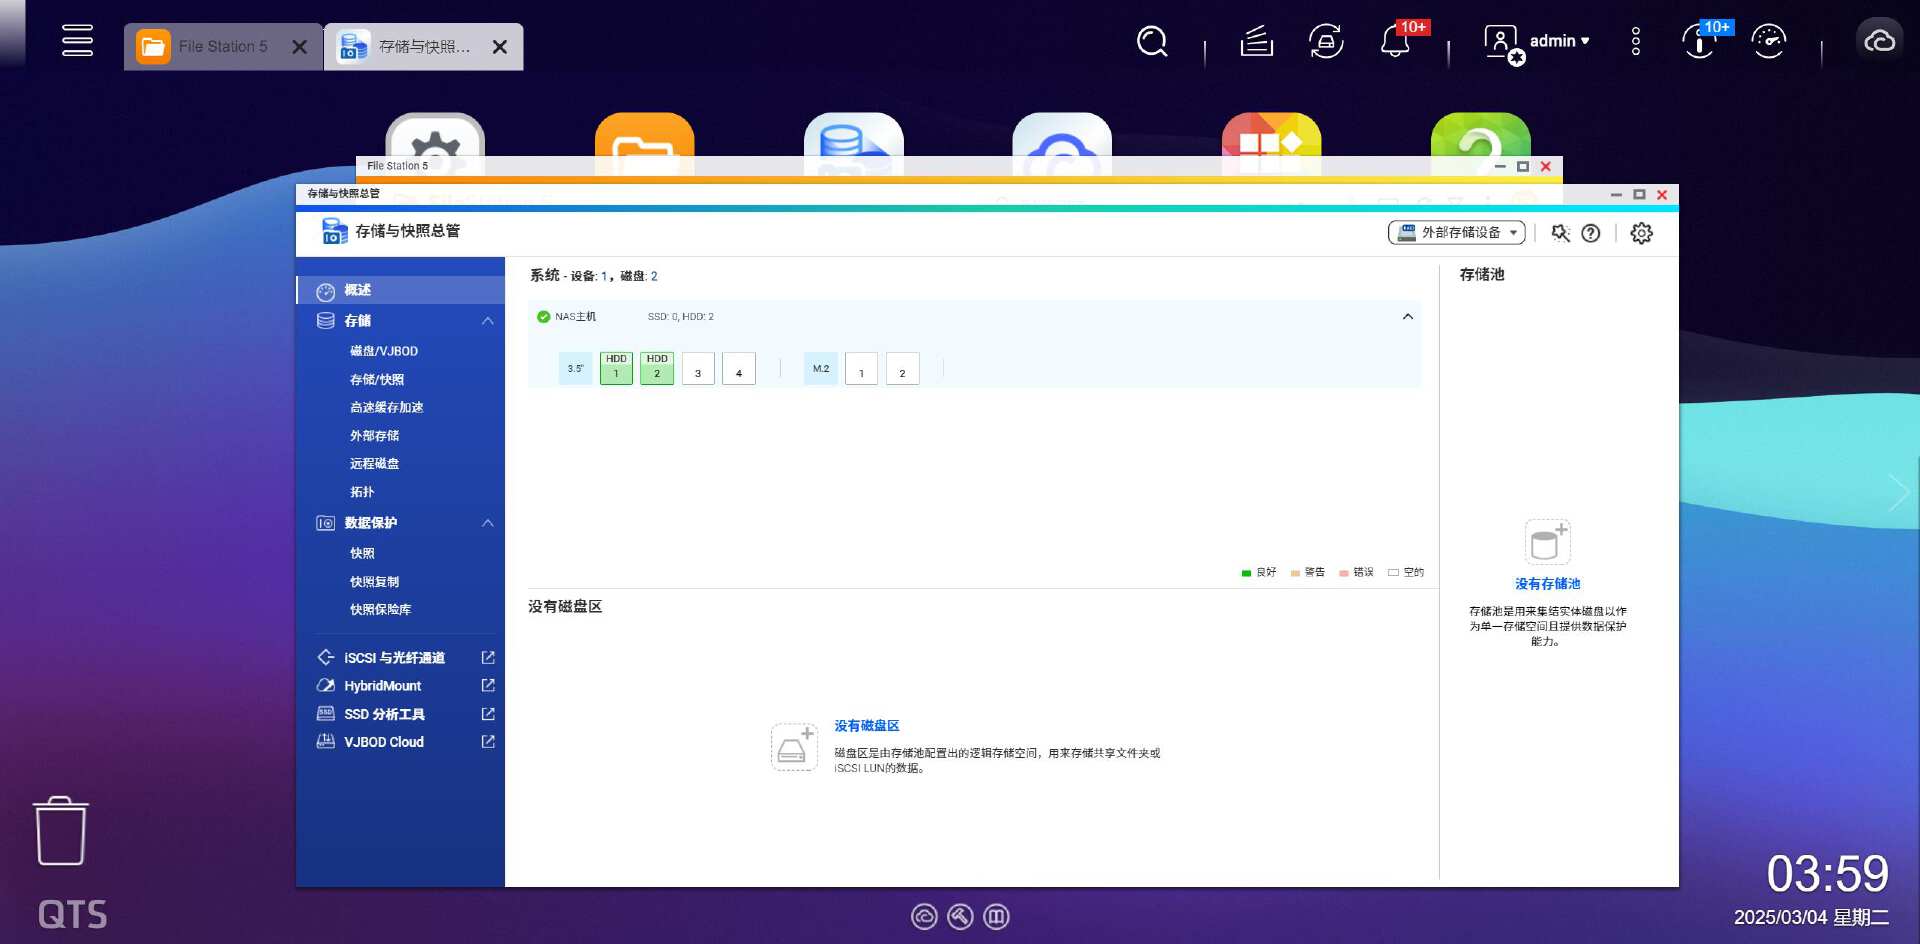Select M.2 slot 1

click(x=861, y=368)
